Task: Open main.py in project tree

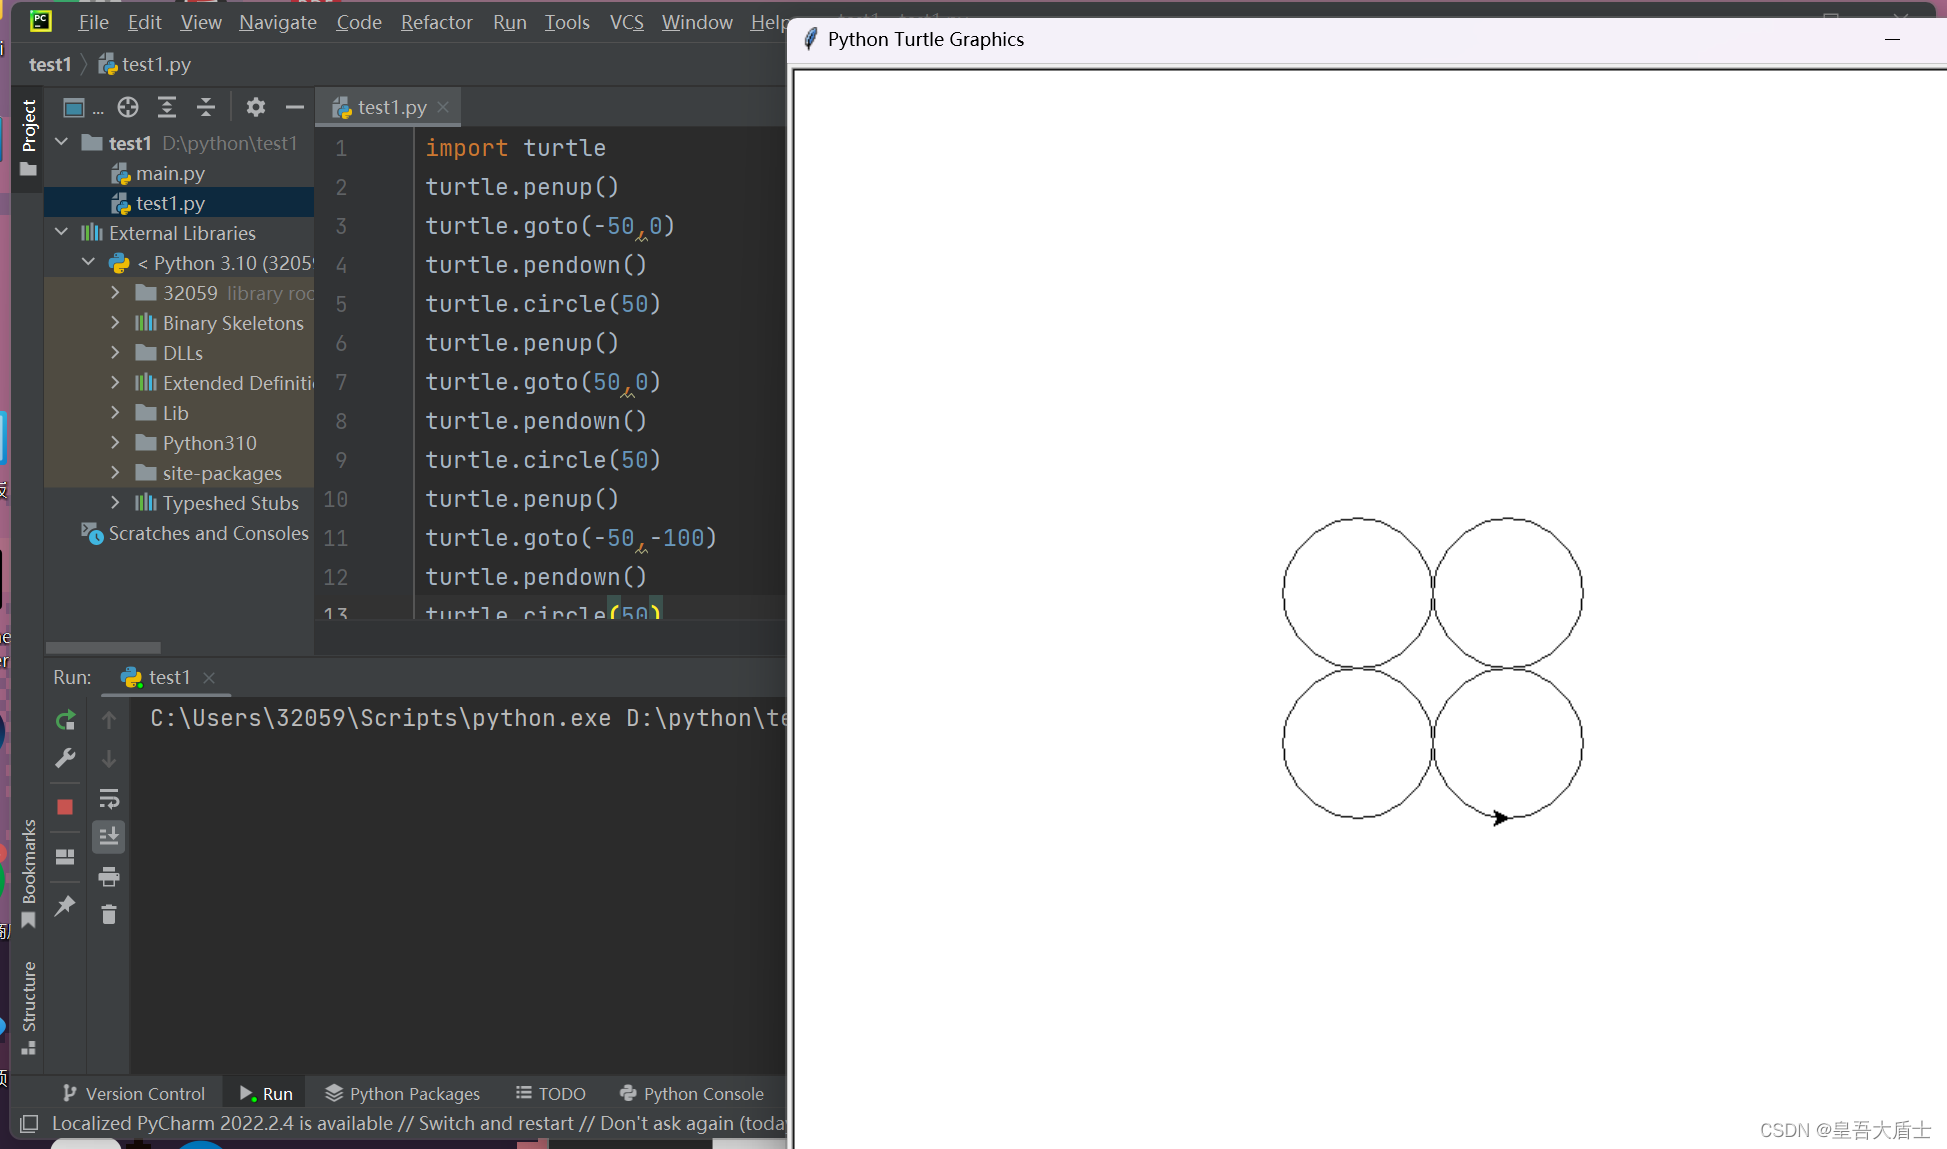Action: (170, 173)
